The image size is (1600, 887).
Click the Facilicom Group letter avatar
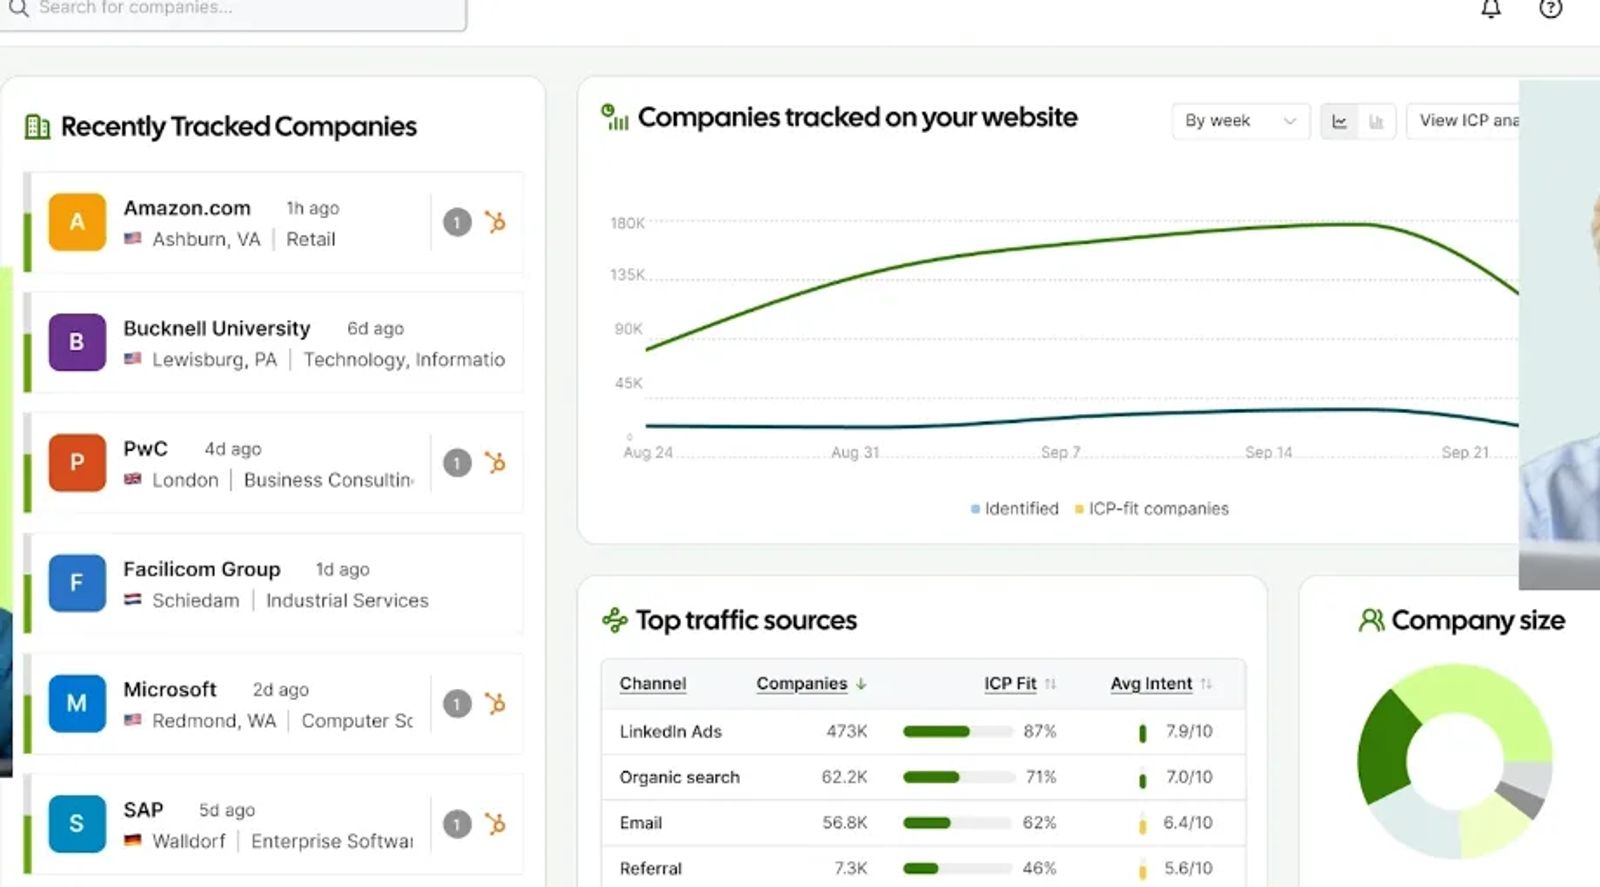(x=77, y=583)
